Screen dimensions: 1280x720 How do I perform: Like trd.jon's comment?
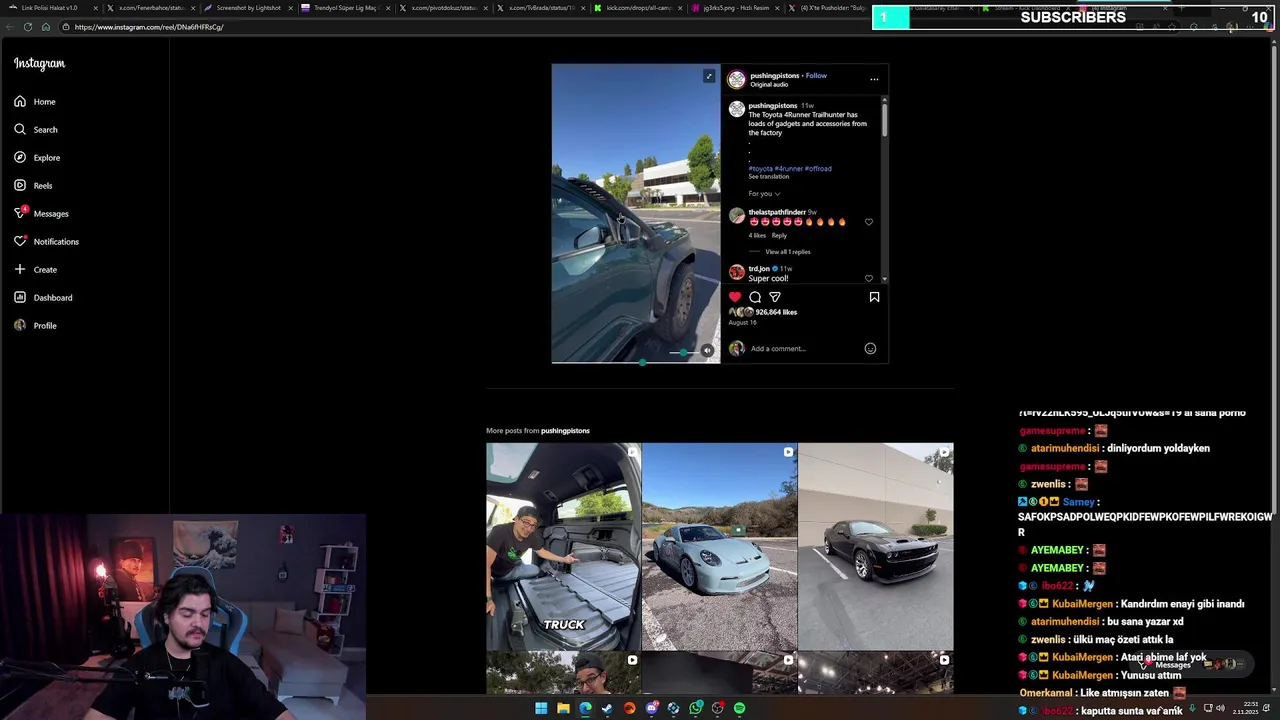[868, 278]
